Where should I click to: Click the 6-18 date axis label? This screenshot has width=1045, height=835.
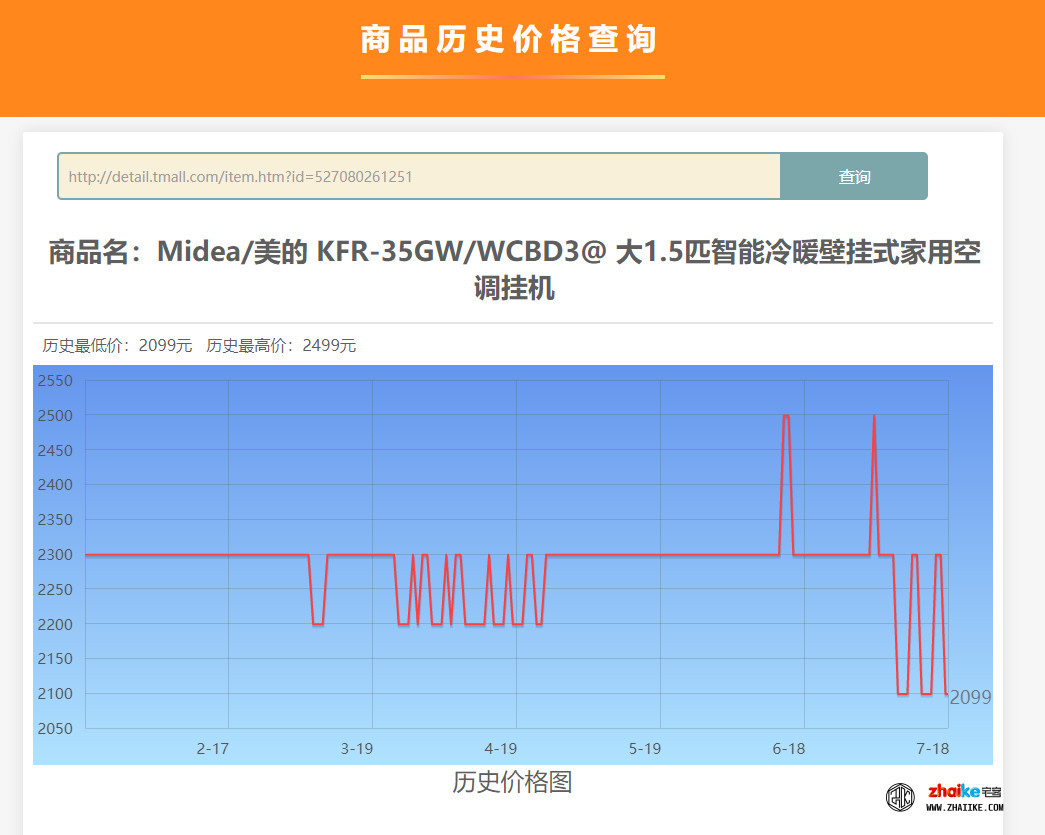[788, 748]
